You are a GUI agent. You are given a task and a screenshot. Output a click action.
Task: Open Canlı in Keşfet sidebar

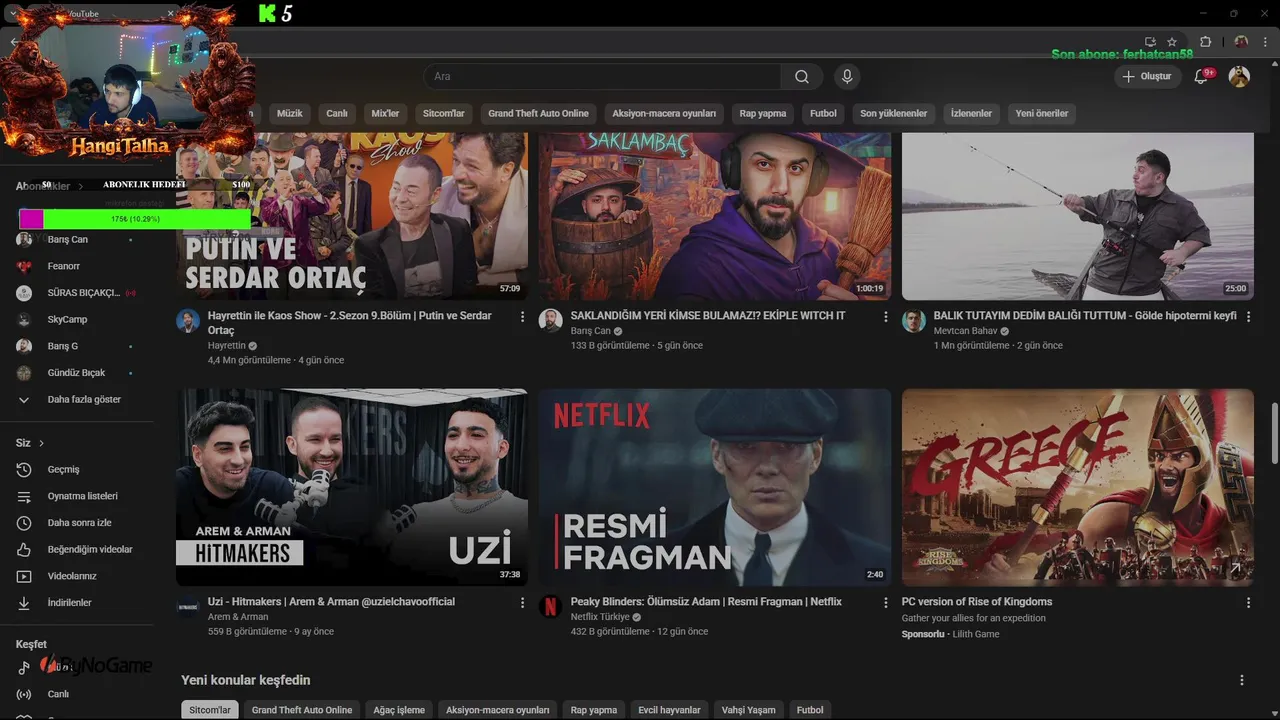tap(78, 694)
